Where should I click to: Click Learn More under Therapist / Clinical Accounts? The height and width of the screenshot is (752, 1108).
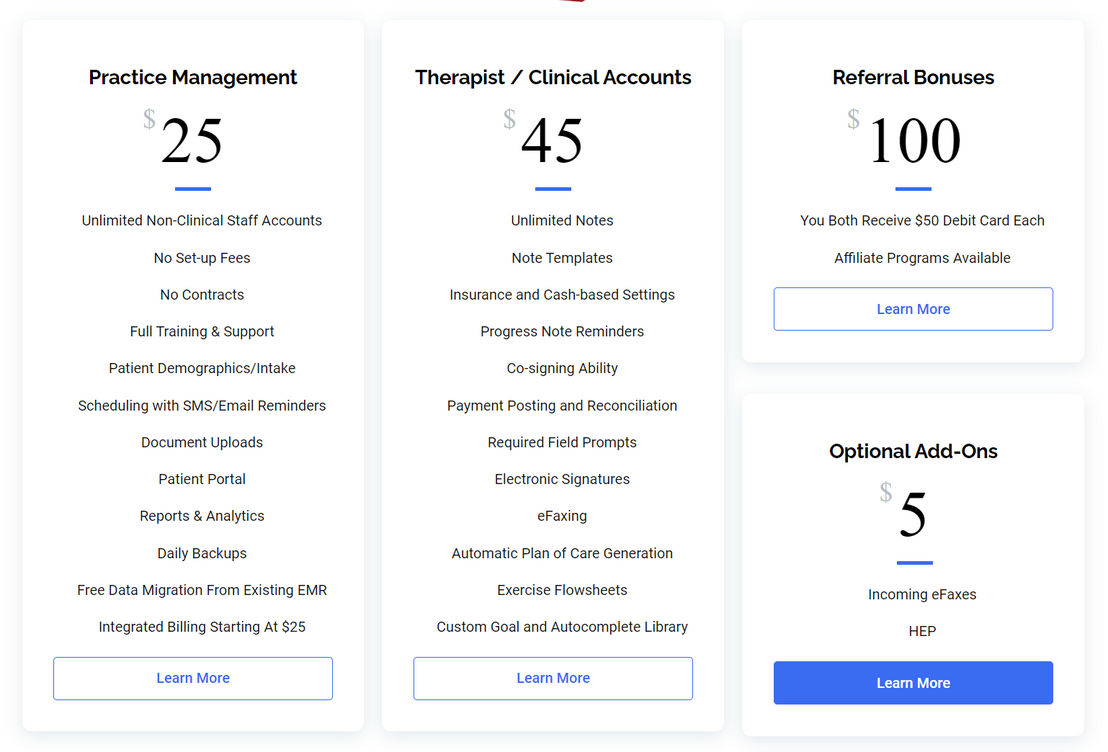pos(553,678)
